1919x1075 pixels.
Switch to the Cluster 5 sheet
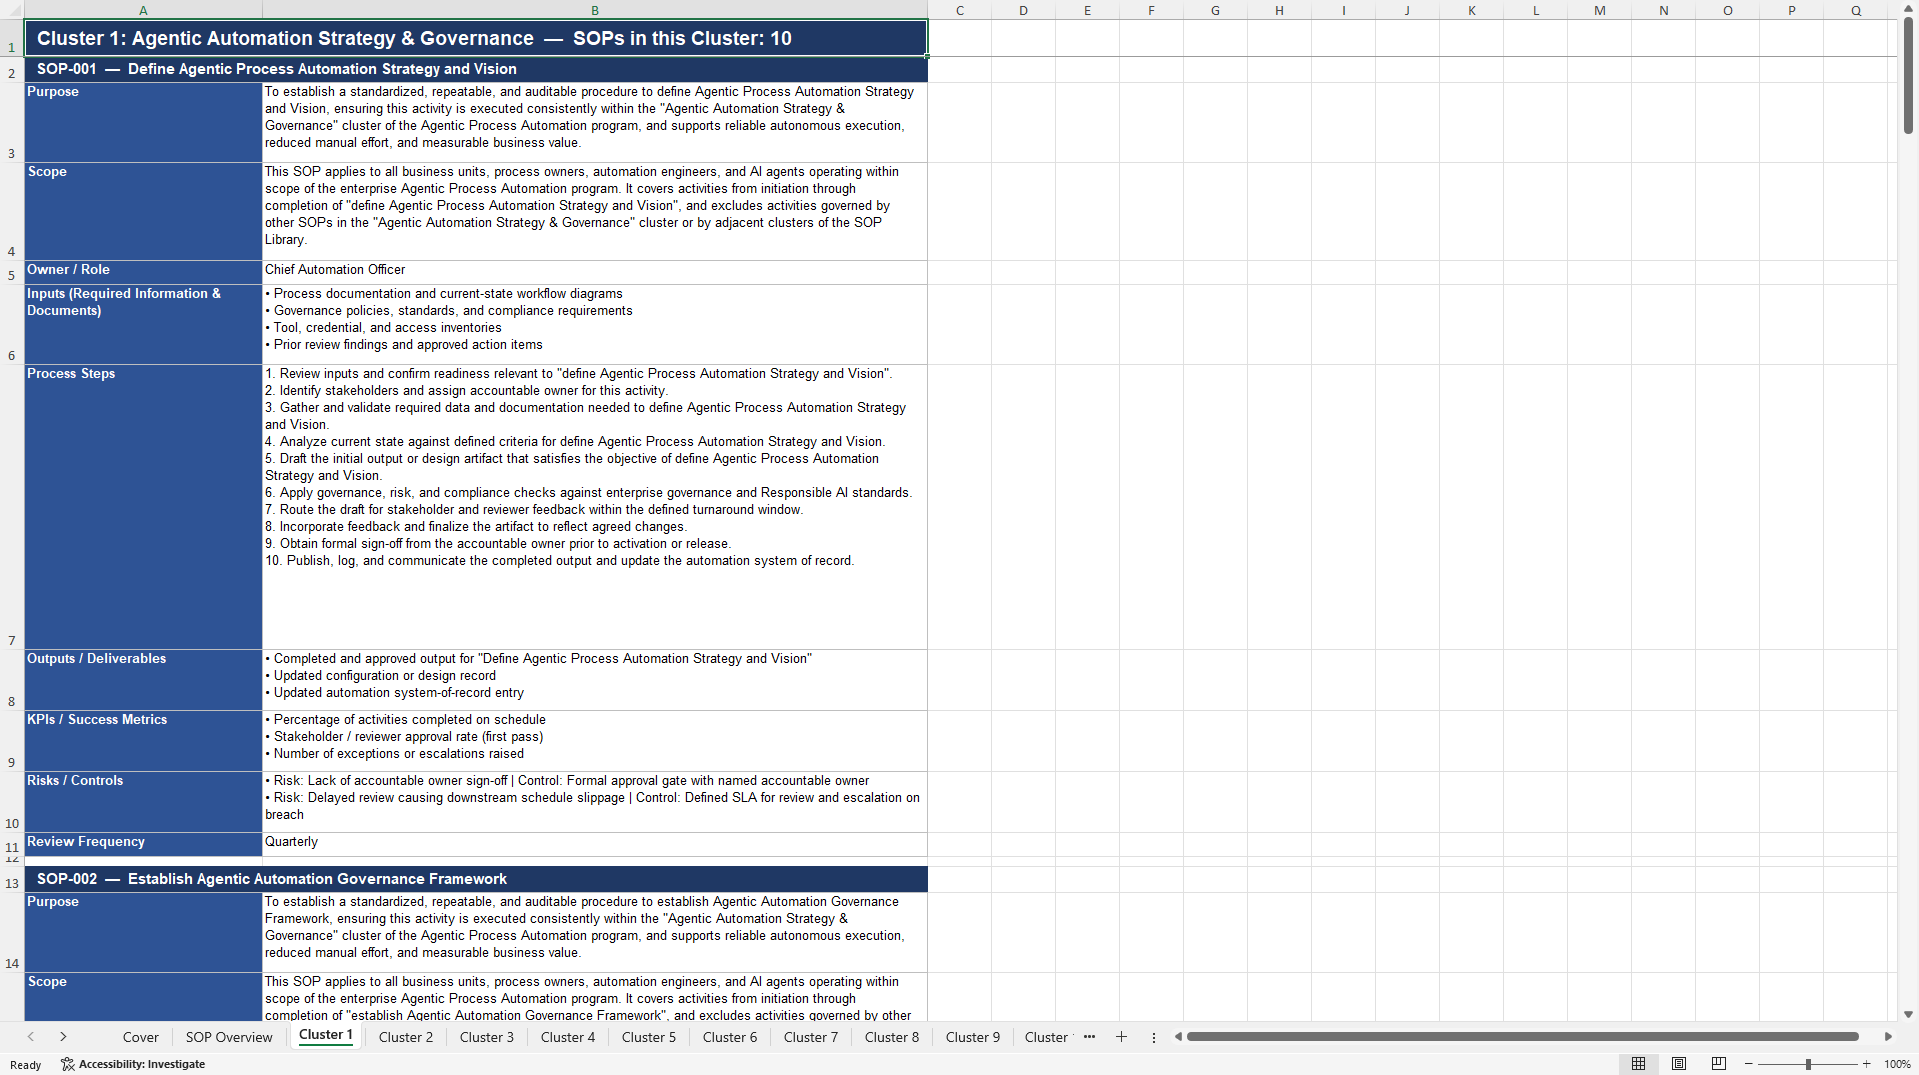tap(649, 1037)
